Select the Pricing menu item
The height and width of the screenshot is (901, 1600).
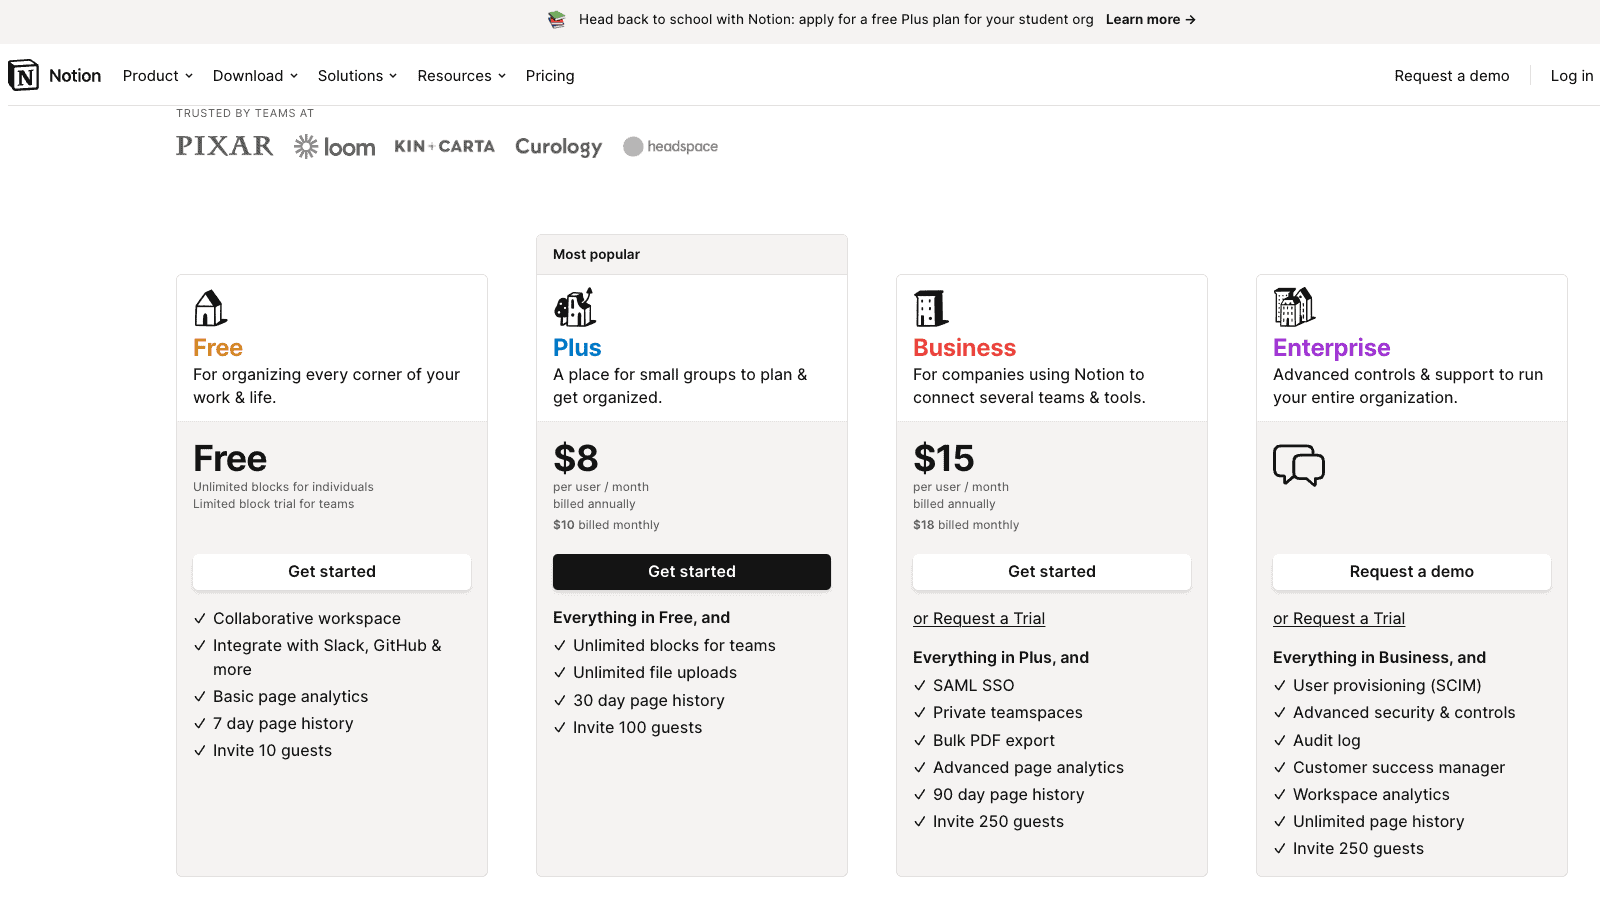click(549, 75)
